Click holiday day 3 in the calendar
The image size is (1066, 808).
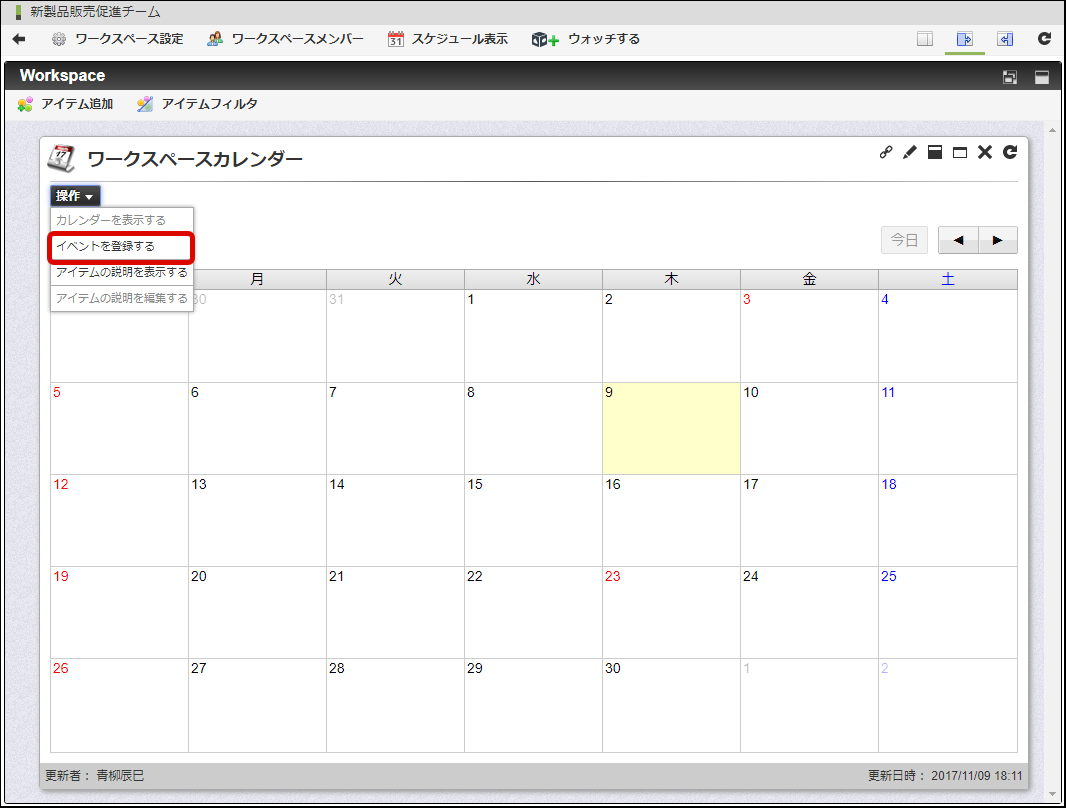coord(809,336)
